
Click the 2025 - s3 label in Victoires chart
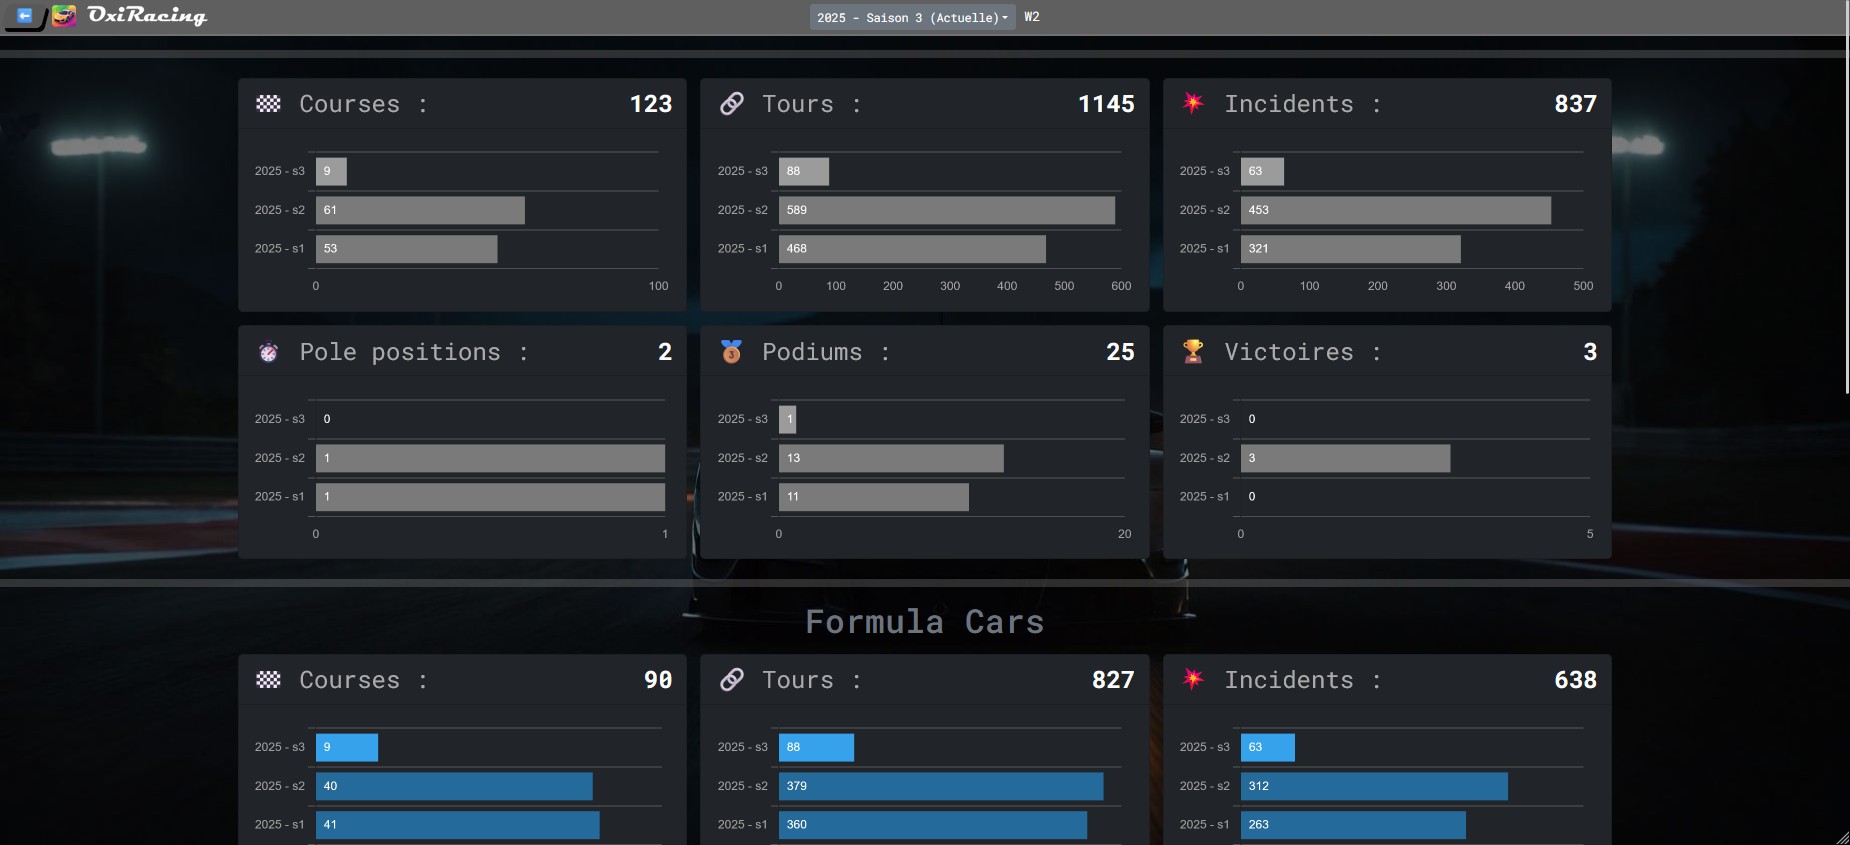(x=1204, y=419)
